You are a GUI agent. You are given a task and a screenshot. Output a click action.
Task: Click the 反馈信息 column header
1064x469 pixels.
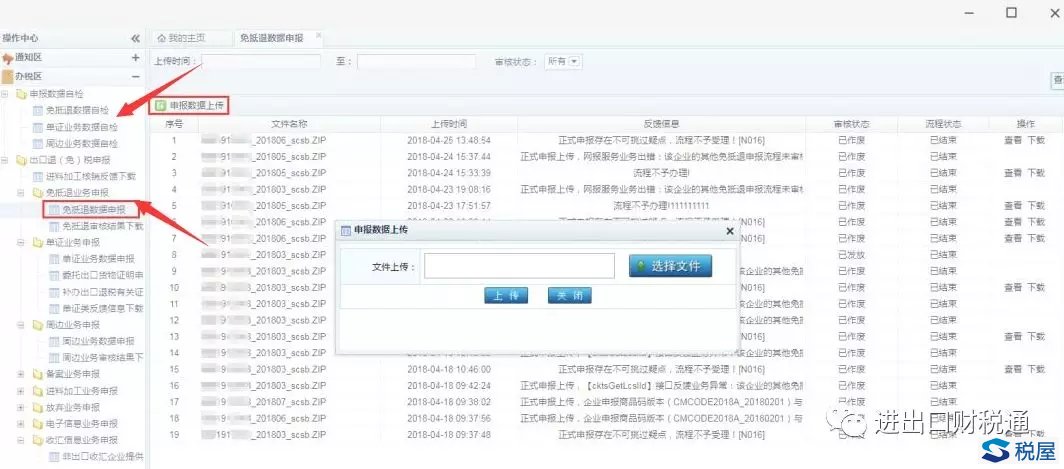point(662,124)
